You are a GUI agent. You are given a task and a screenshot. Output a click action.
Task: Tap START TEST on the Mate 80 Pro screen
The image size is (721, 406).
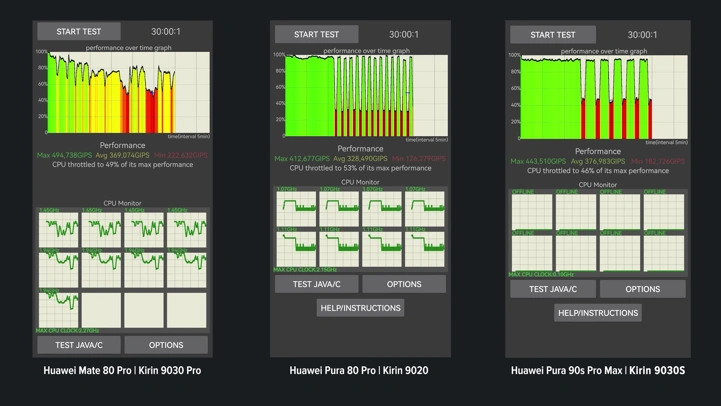(79, 31)
